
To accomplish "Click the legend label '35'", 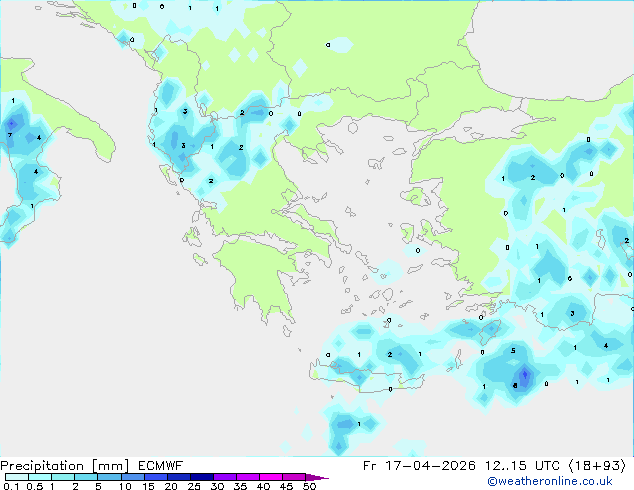I will point(241,486).
